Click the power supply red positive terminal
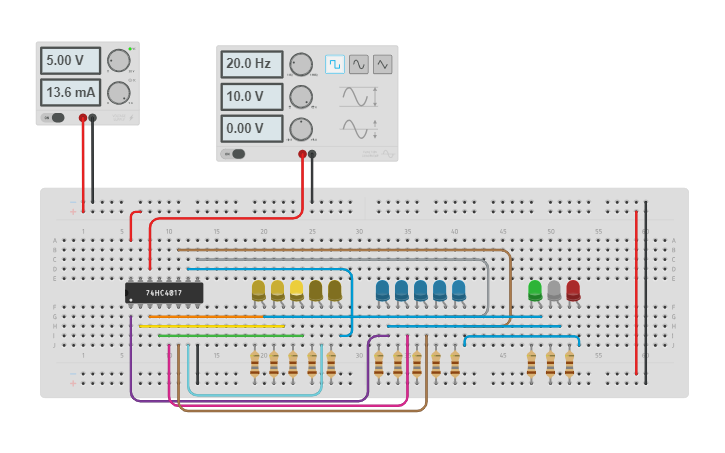This screenshot has width=725, height=453. 83,118
